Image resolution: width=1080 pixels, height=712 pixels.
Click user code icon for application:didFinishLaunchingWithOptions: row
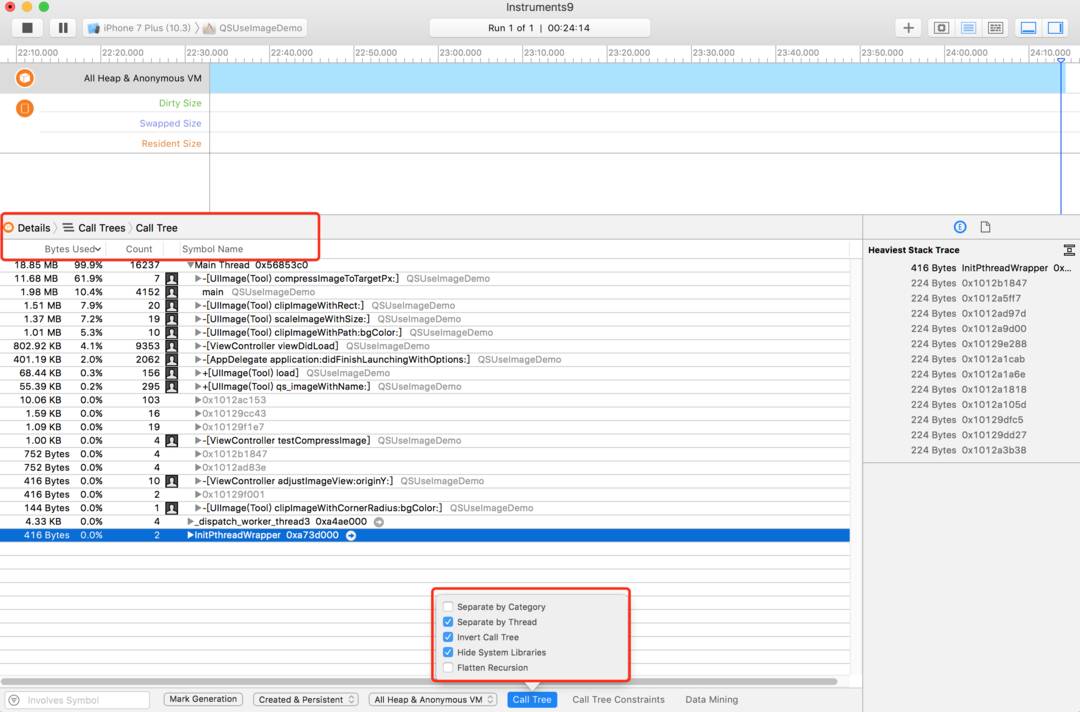(172, 359)
